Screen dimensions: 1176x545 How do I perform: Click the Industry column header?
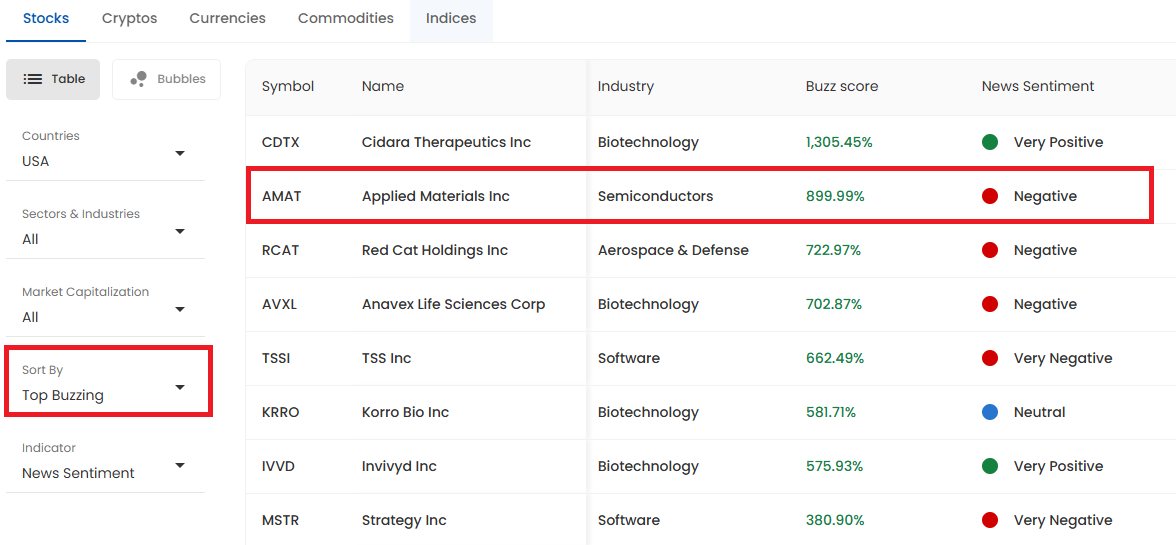(x=626, y=86)
